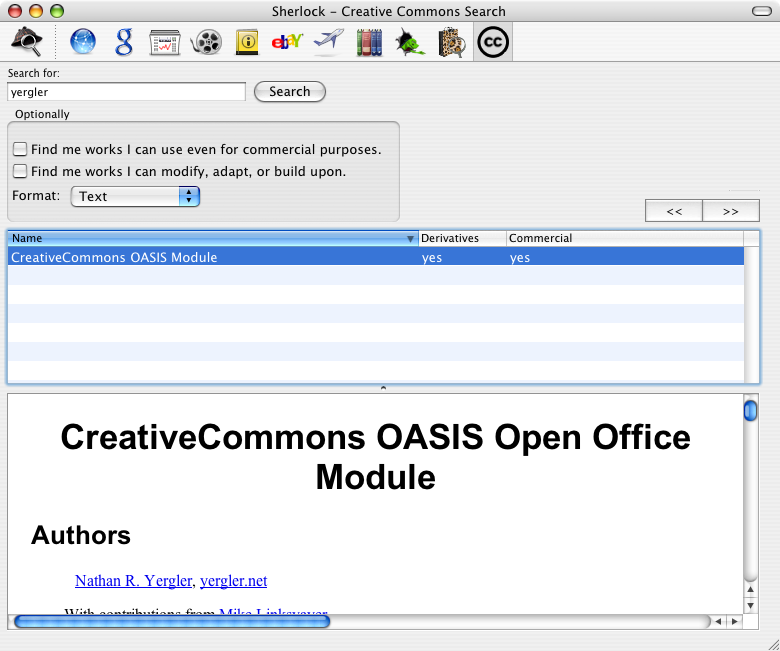Open the Dictionary books channel
Image resolution: width=780 pixels, height=651 pixels.
point(370,42)
